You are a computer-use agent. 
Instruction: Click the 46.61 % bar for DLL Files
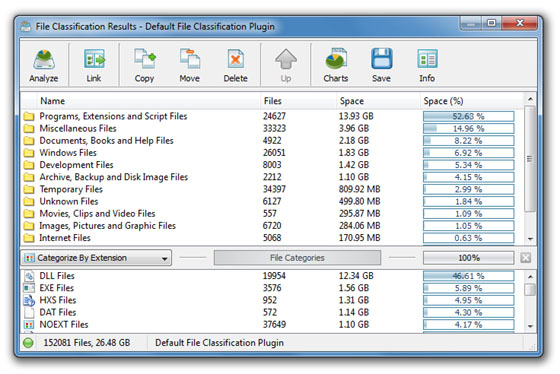pyautogui.click(x=469, y=276)
